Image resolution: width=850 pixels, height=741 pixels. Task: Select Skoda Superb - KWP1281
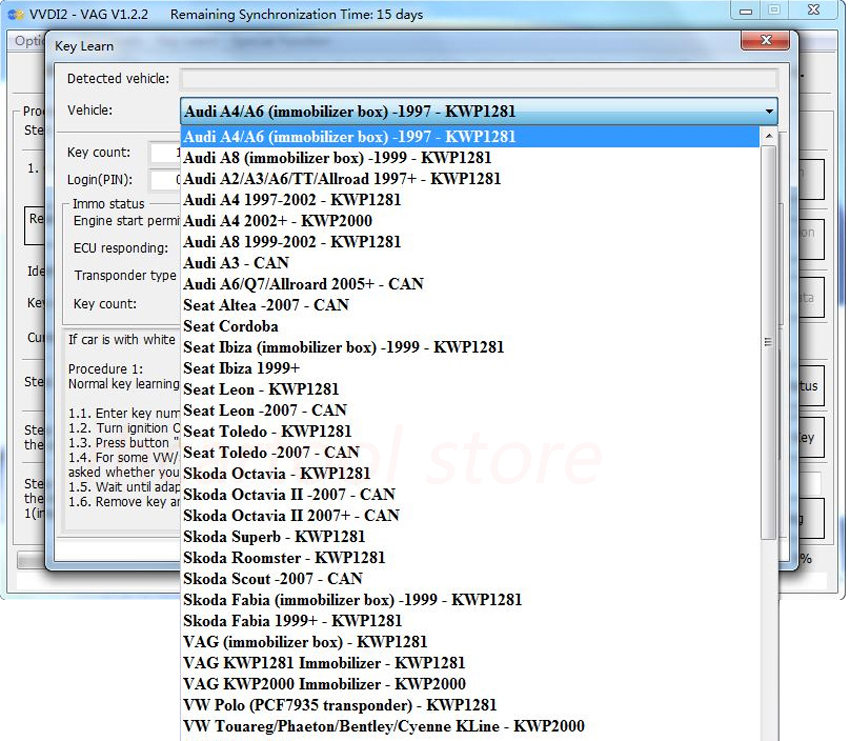[470, 537]
